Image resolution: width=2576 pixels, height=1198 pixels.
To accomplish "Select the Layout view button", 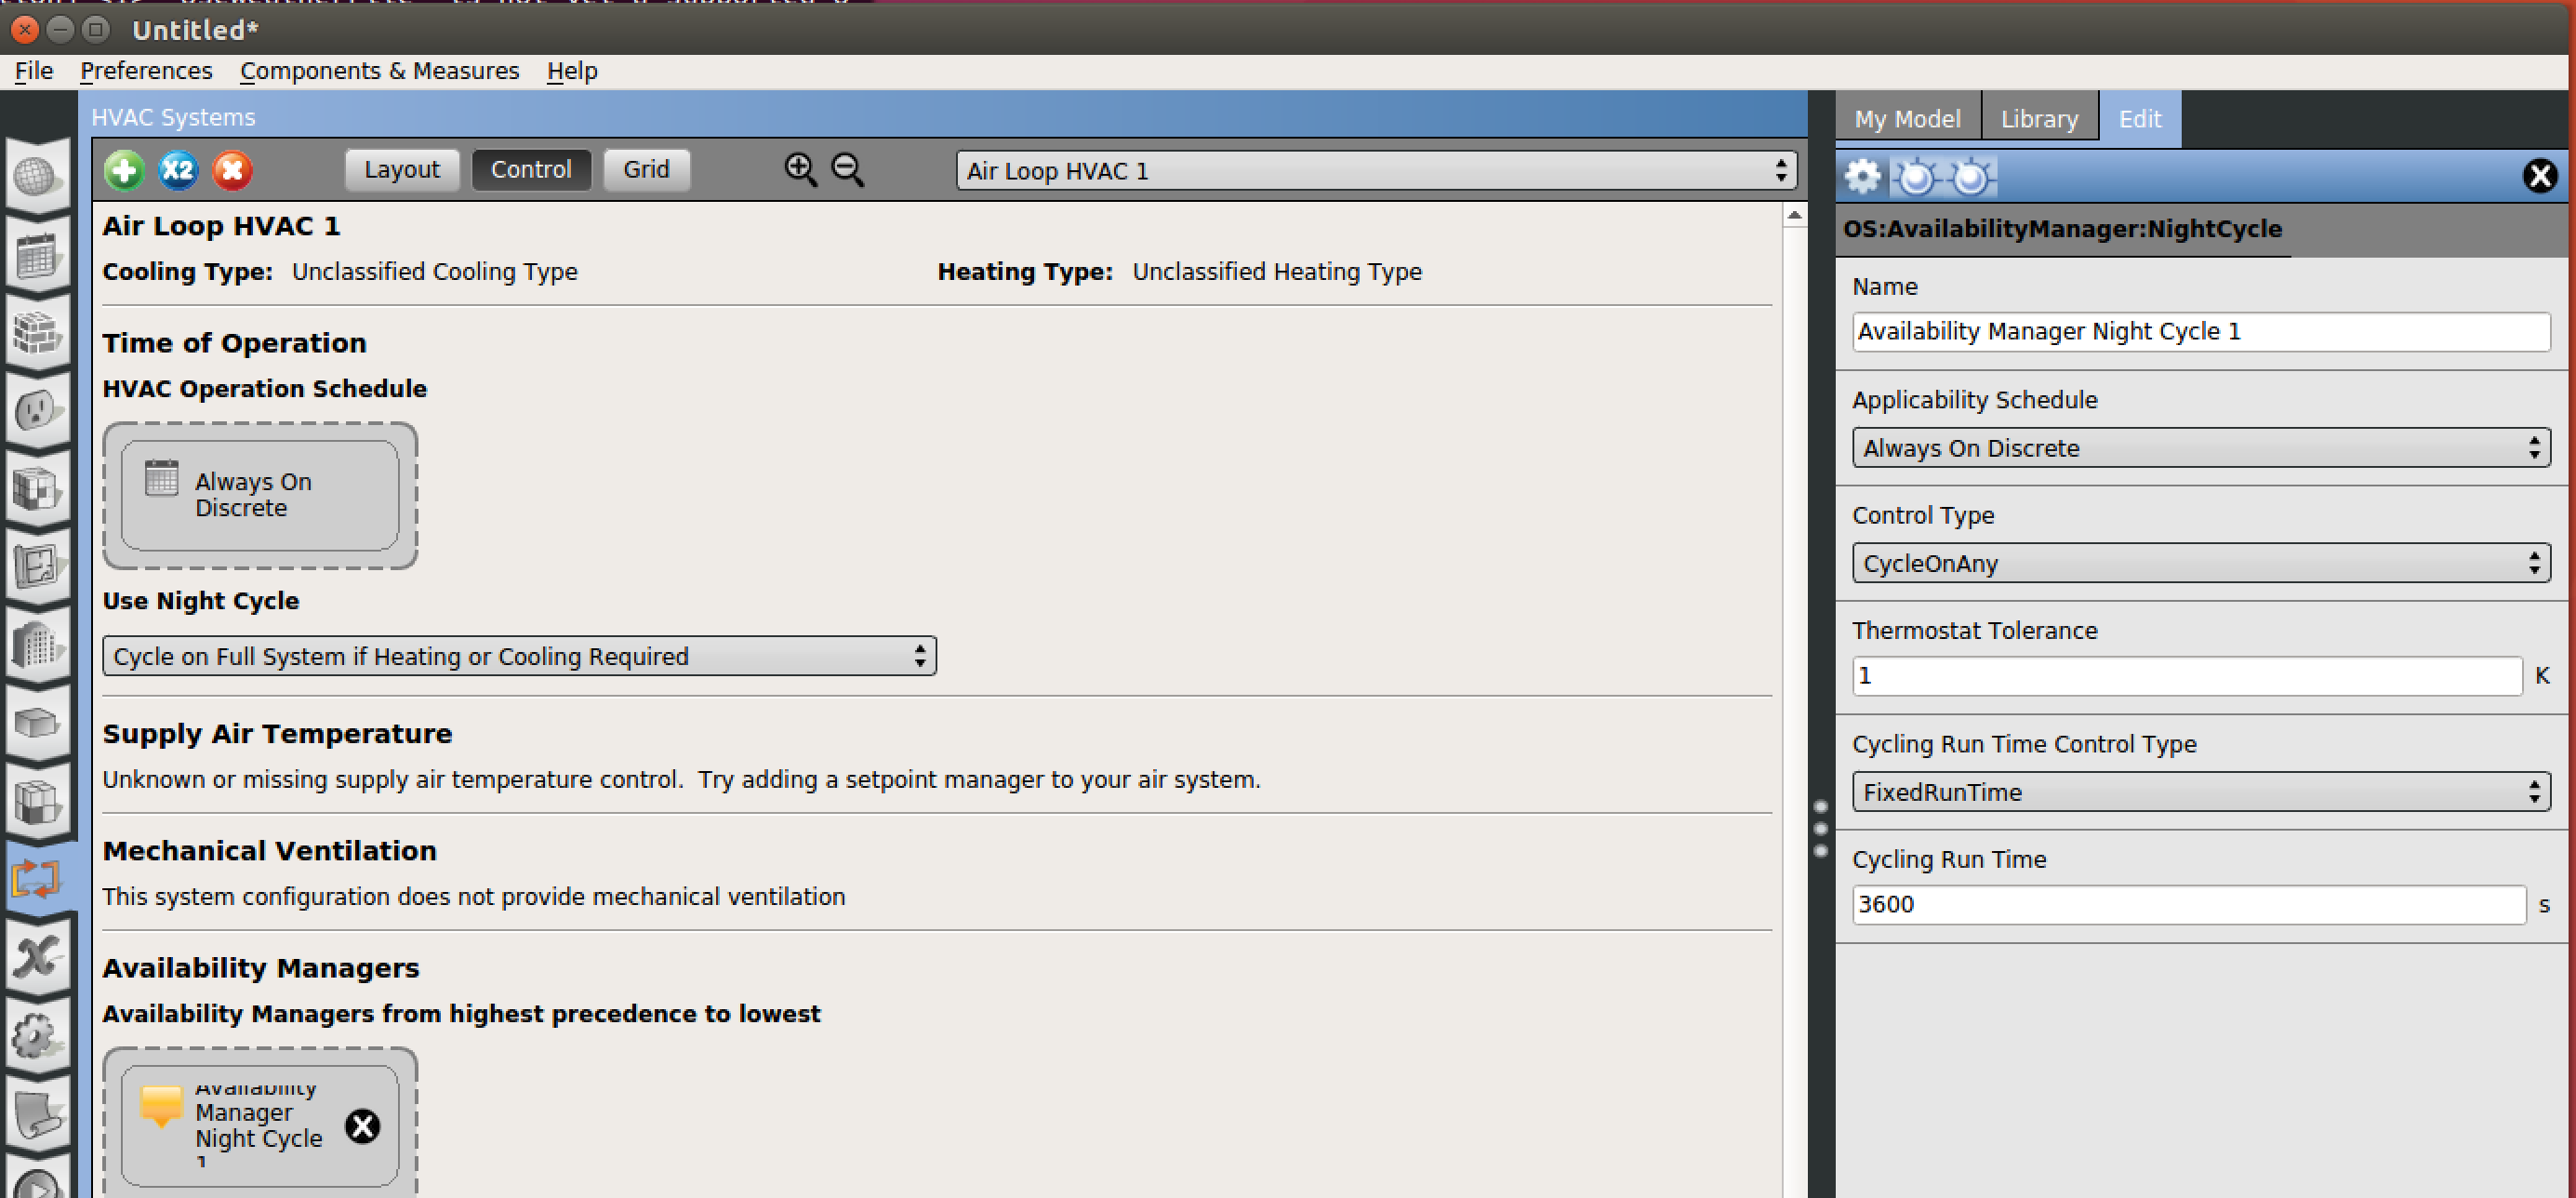I will coord(401,169).
